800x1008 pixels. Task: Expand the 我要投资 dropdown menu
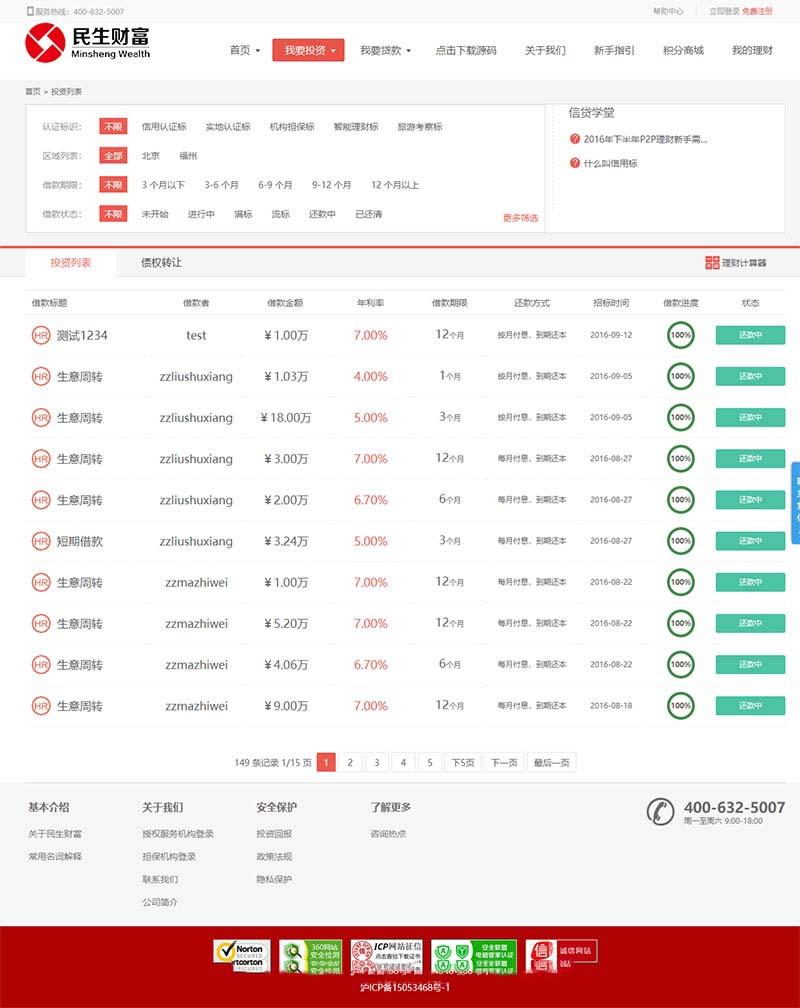[x=308, y=50]
